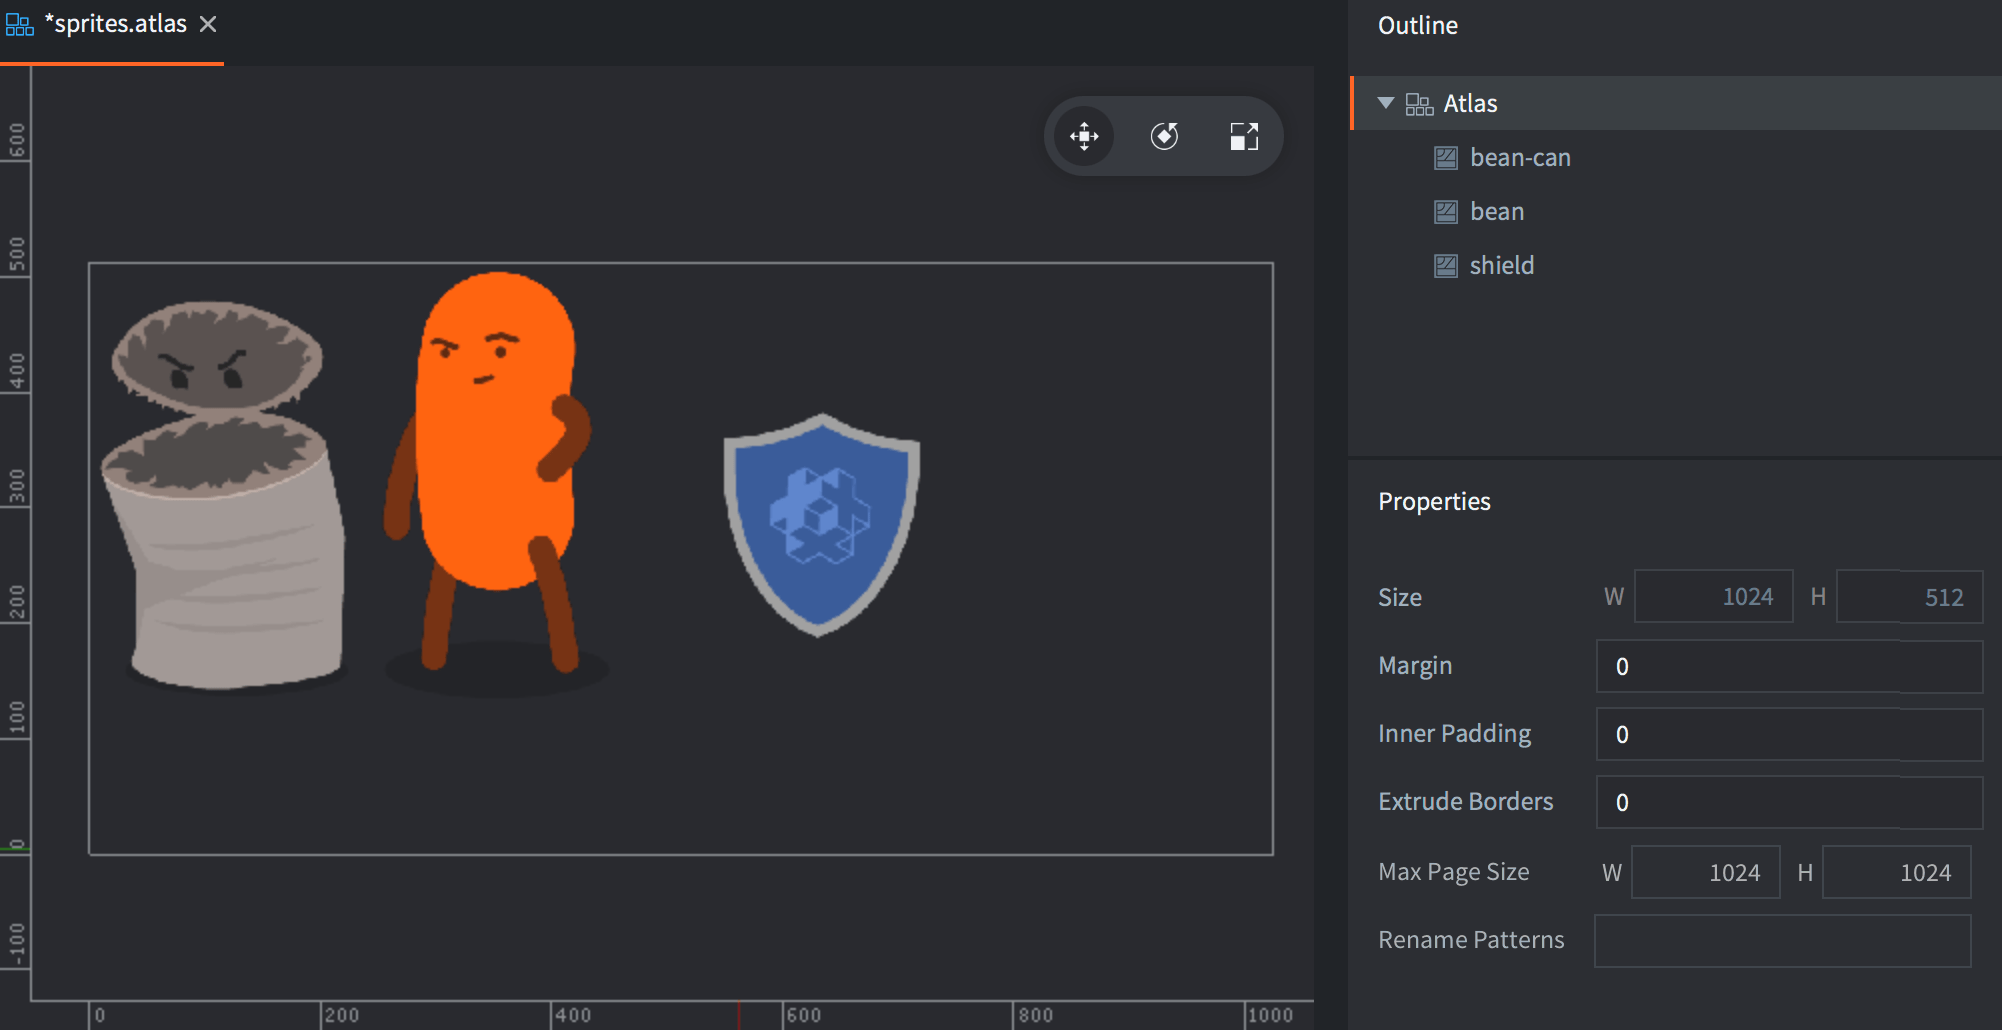Viewport: 2002px width, 1030px height.
Task: Click the shield image icon in Outline
Action: (x=1446, y=266)
